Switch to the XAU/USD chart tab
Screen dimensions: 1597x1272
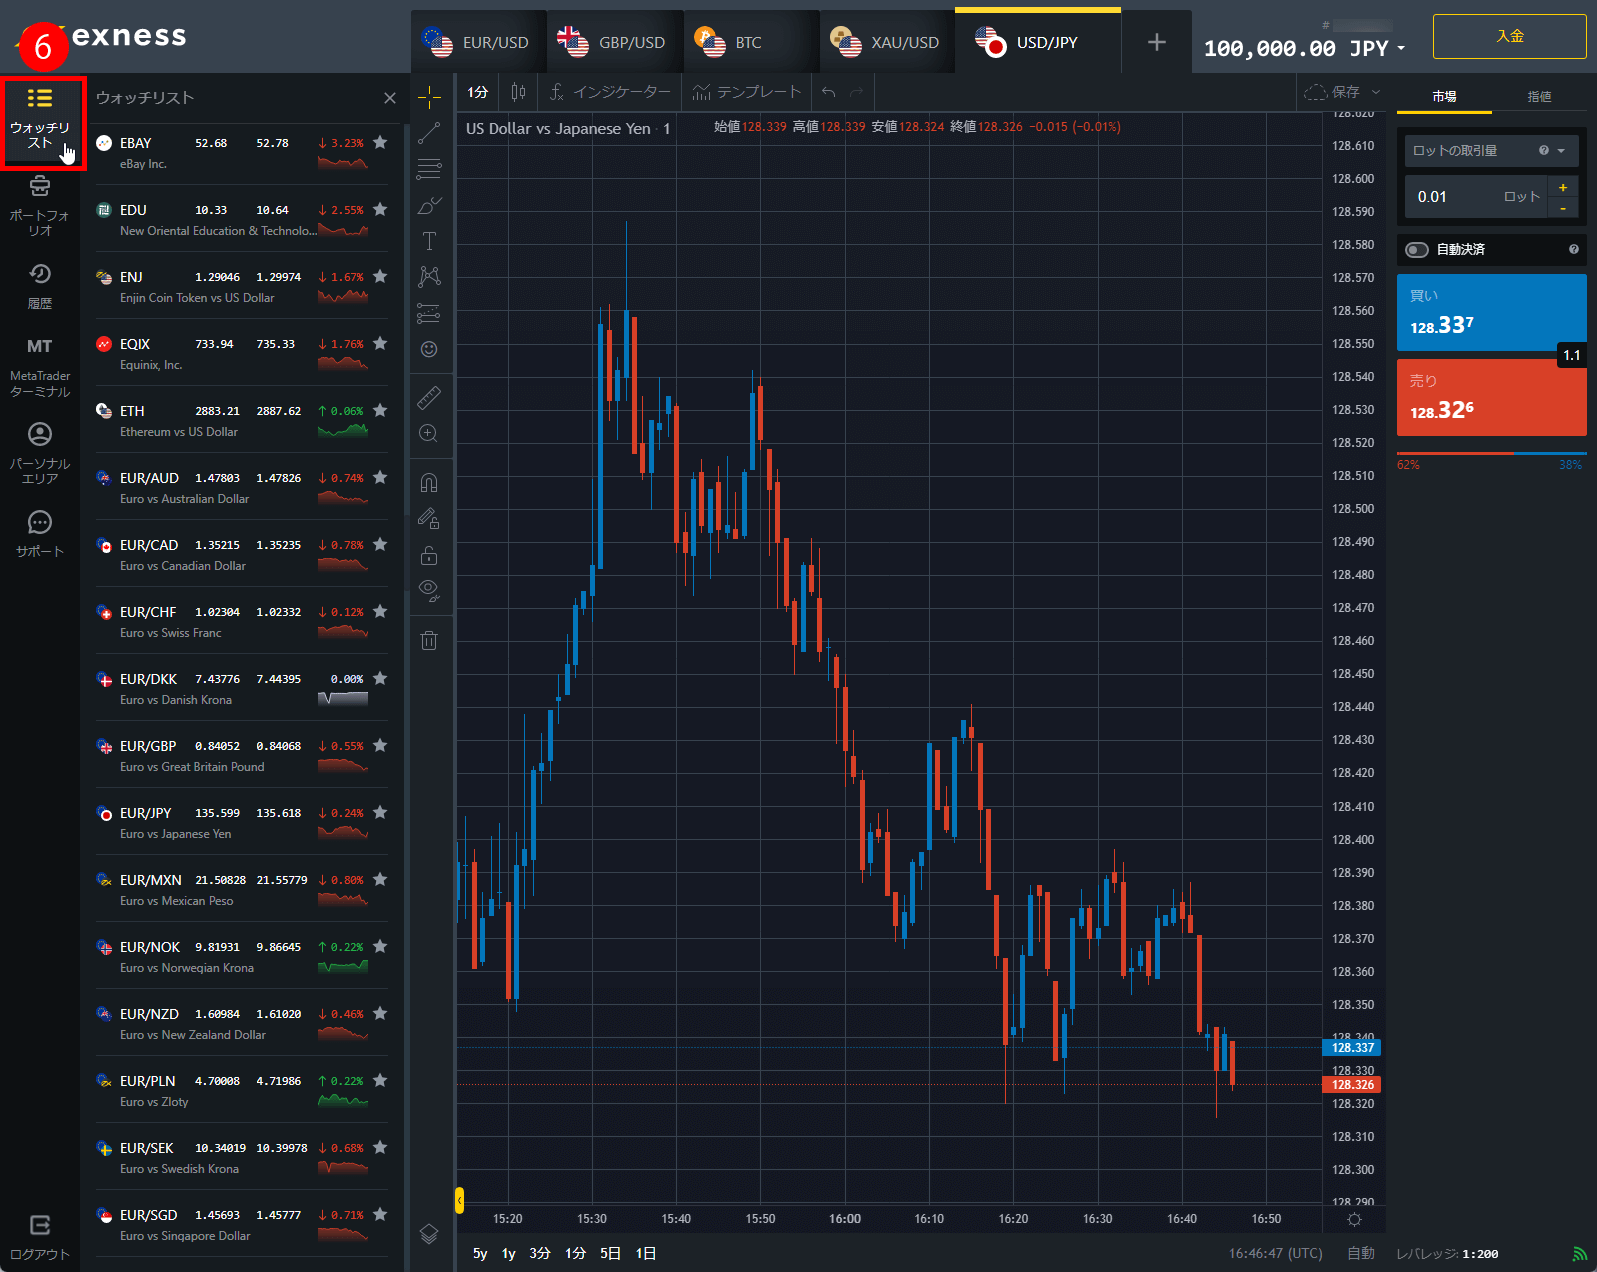[x=886, y=42]
